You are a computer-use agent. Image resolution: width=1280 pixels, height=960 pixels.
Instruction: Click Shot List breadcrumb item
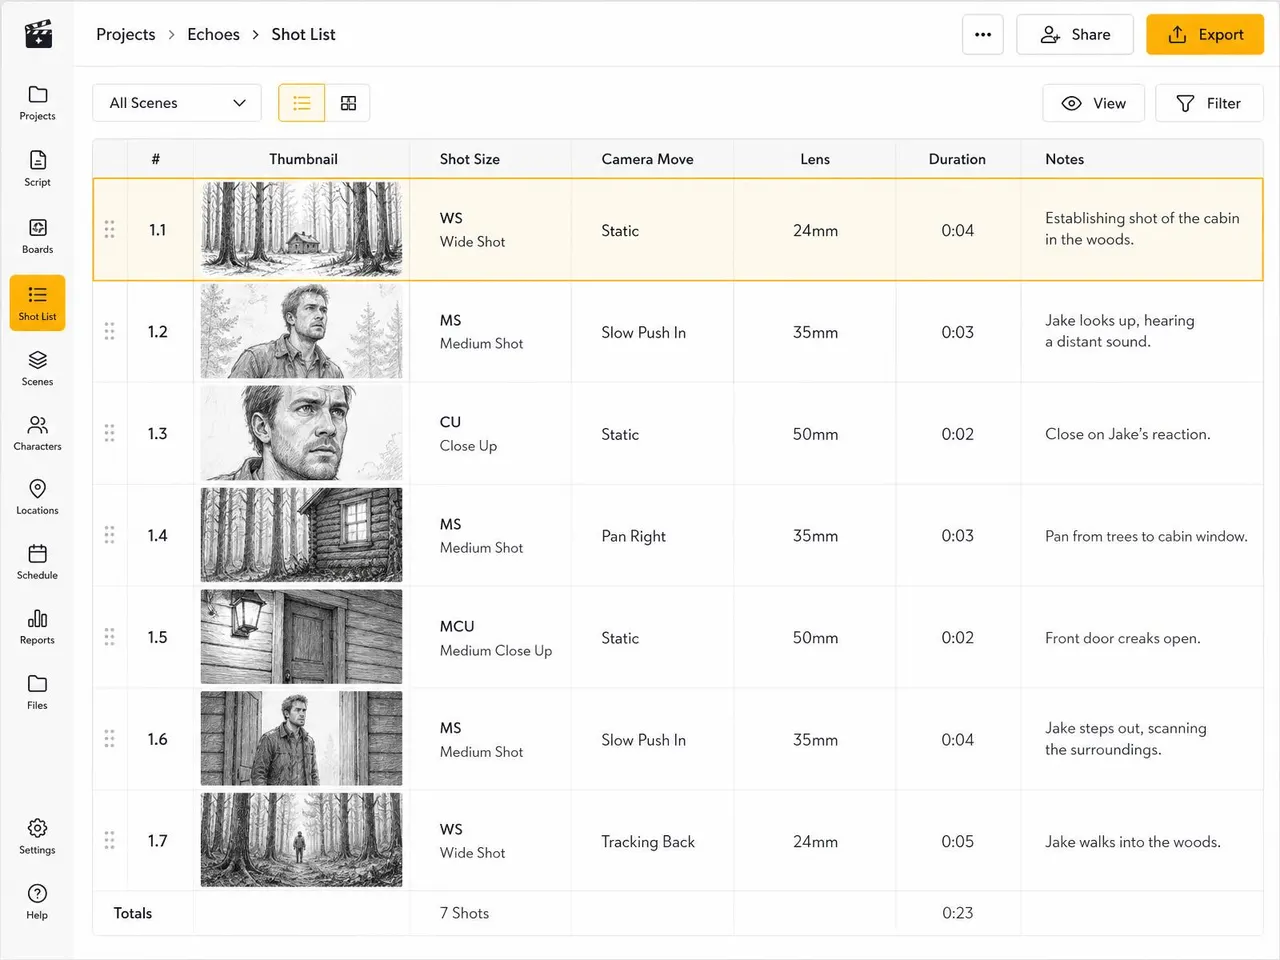click(x=303, y=34)
